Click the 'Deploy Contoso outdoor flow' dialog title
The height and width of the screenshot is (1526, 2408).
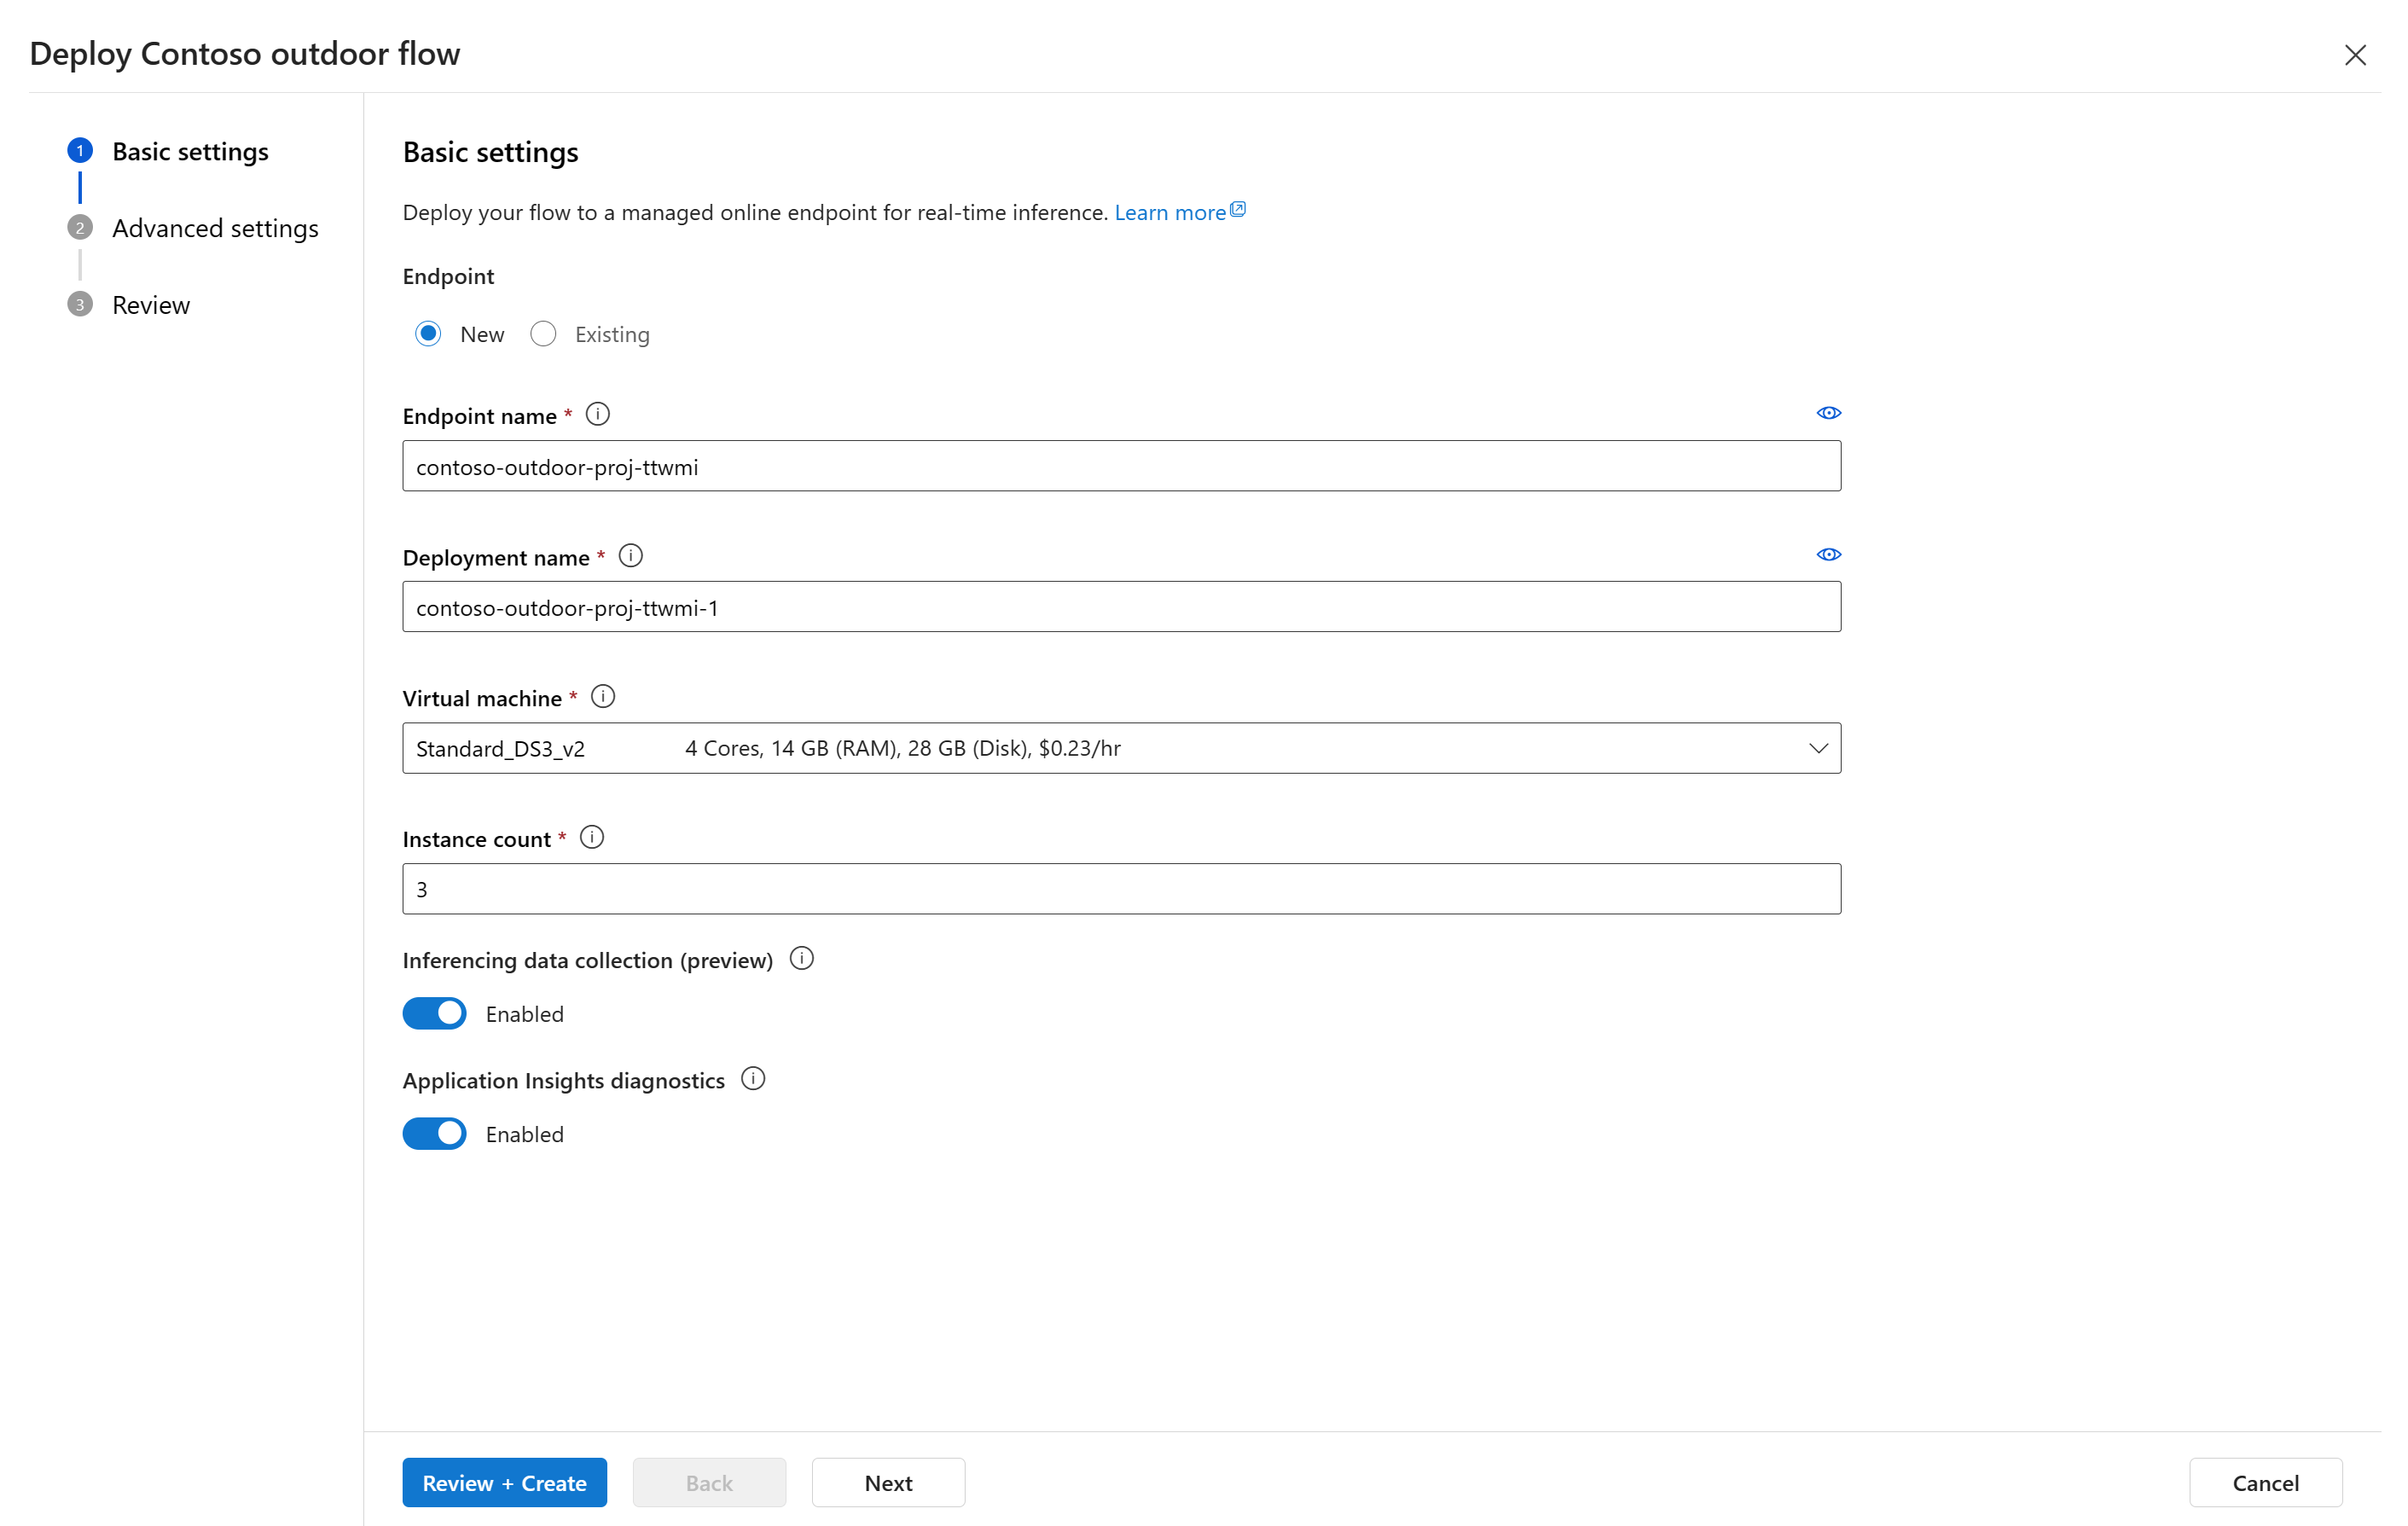click(245, 53)
